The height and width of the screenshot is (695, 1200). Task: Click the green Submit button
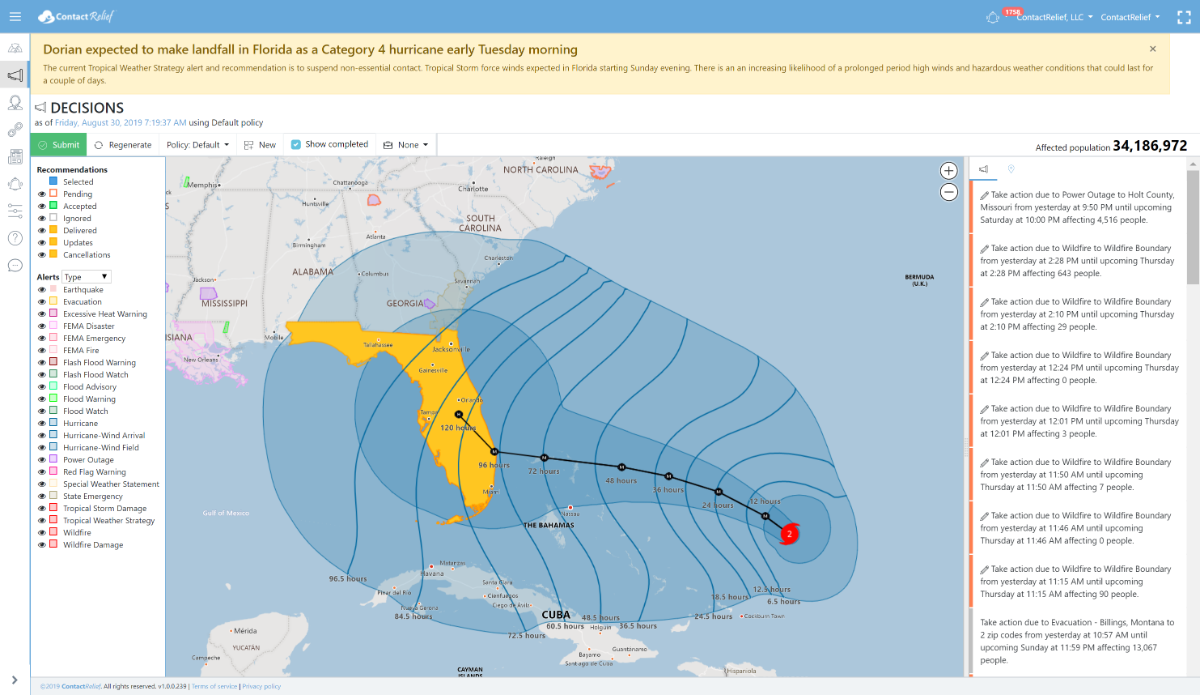coord(58,145)
